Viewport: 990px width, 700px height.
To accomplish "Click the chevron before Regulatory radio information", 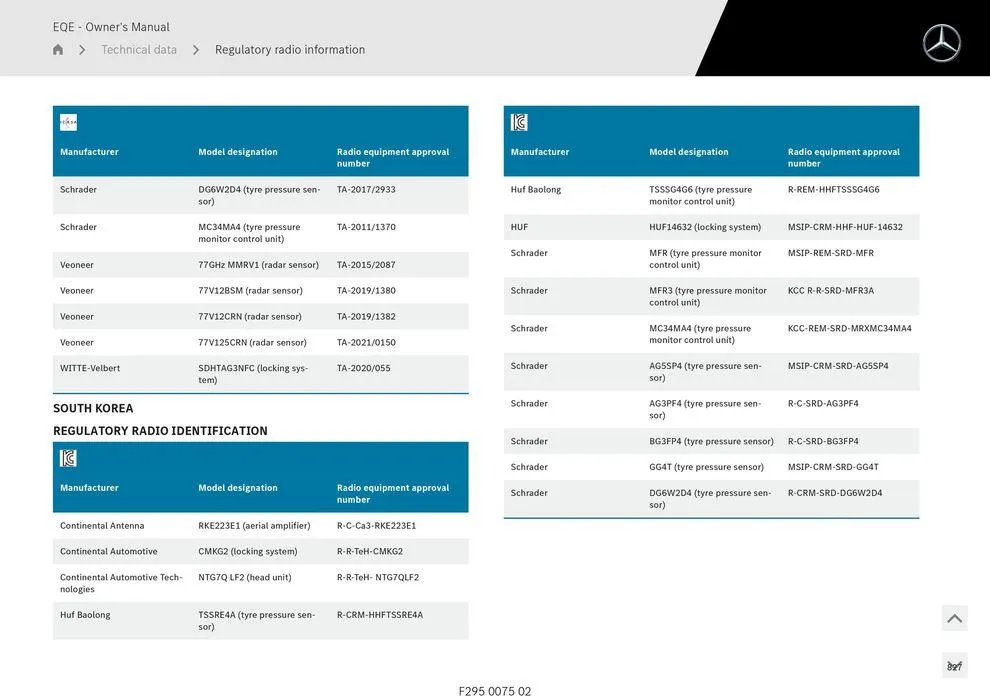I will point(196,50).
